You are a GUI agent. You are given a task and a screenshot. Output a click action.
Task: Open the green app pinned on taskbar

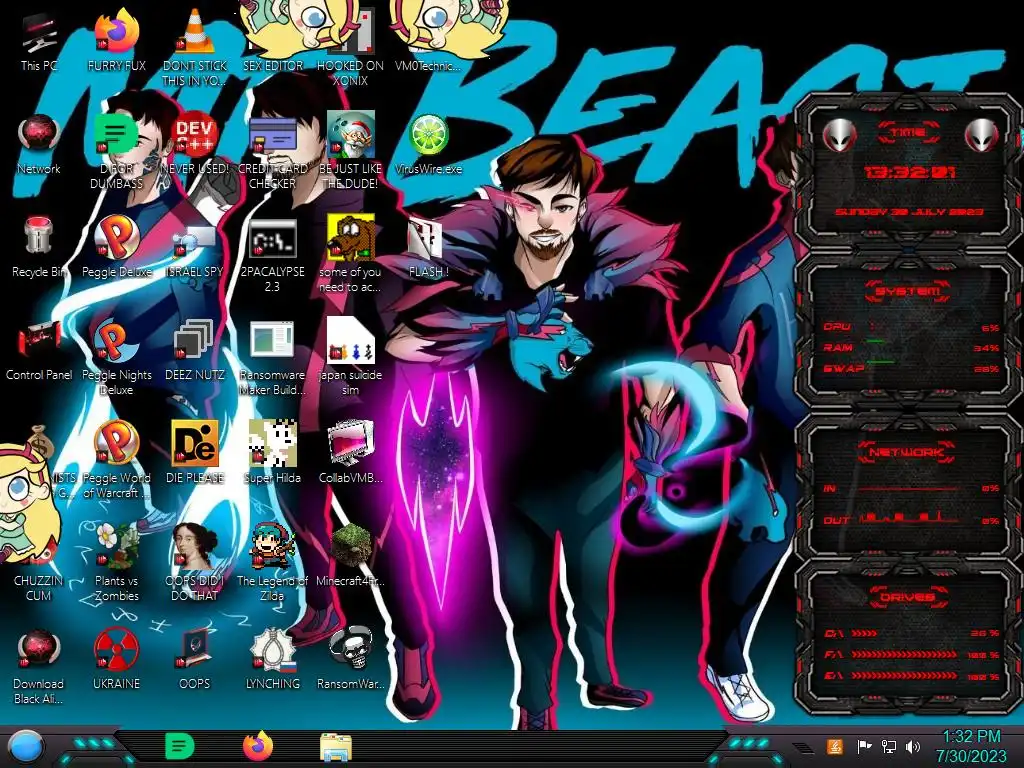tap(180, 746)
